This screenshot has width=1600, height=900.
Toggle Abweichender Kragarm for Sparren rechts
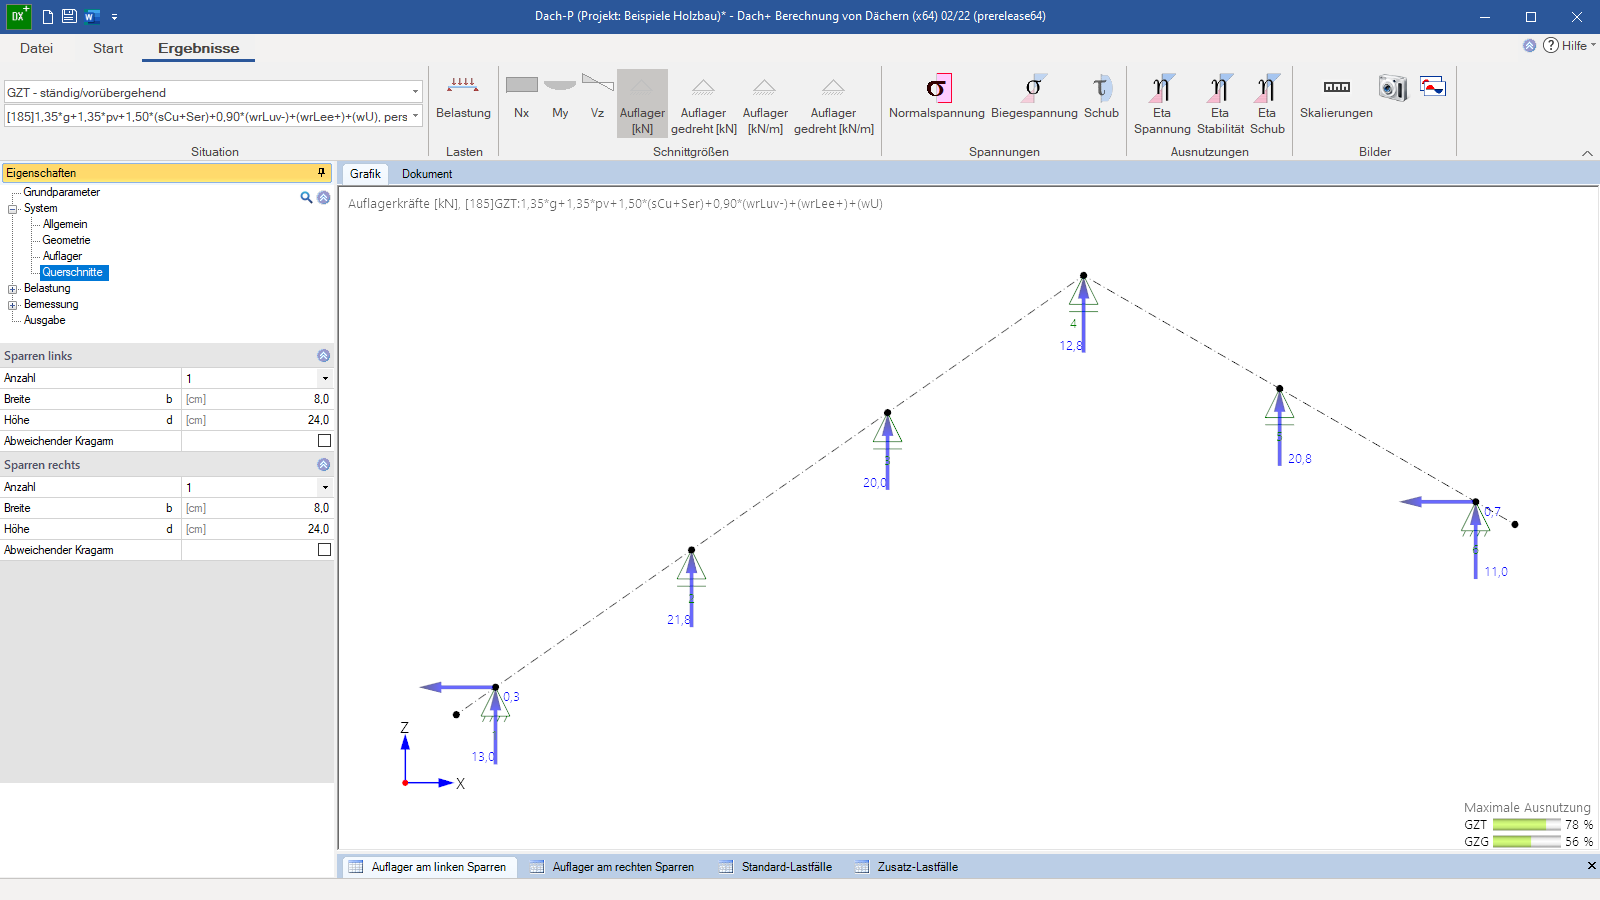(x=324, y=549)
